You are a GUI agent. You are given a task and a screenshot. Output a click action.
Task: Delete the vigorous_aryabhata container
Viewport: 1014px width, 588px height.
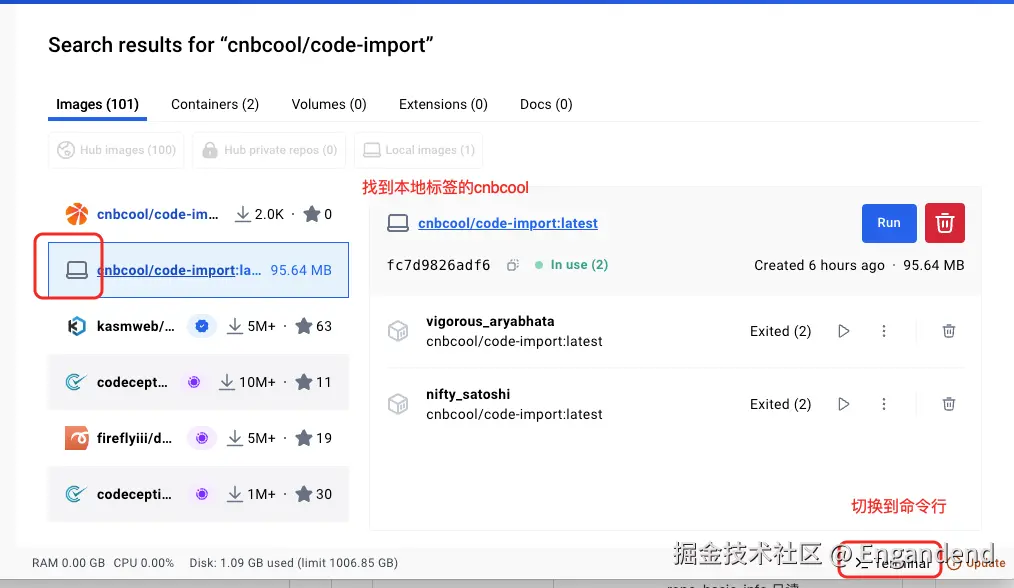pyautogui.click(x=949, y=331)
